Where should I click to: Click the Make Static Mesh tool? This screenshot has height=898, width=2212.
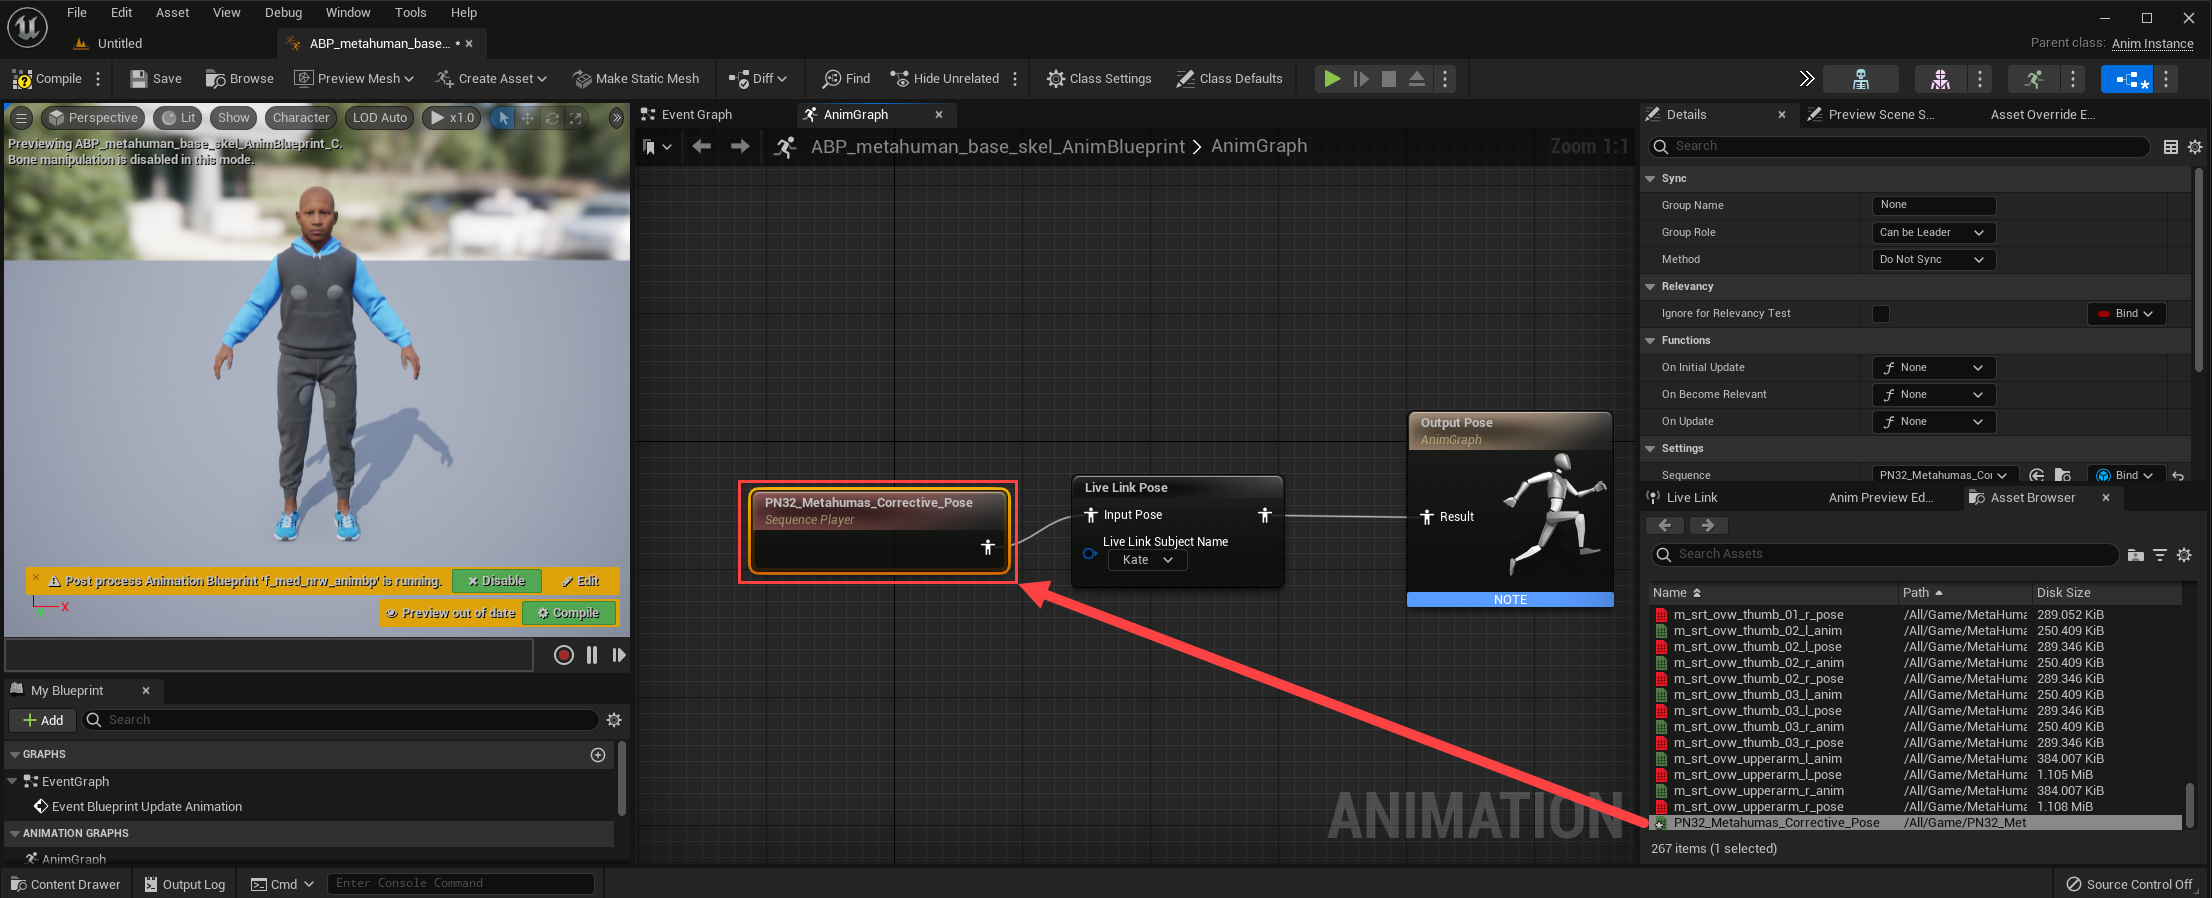click(636, 78)
